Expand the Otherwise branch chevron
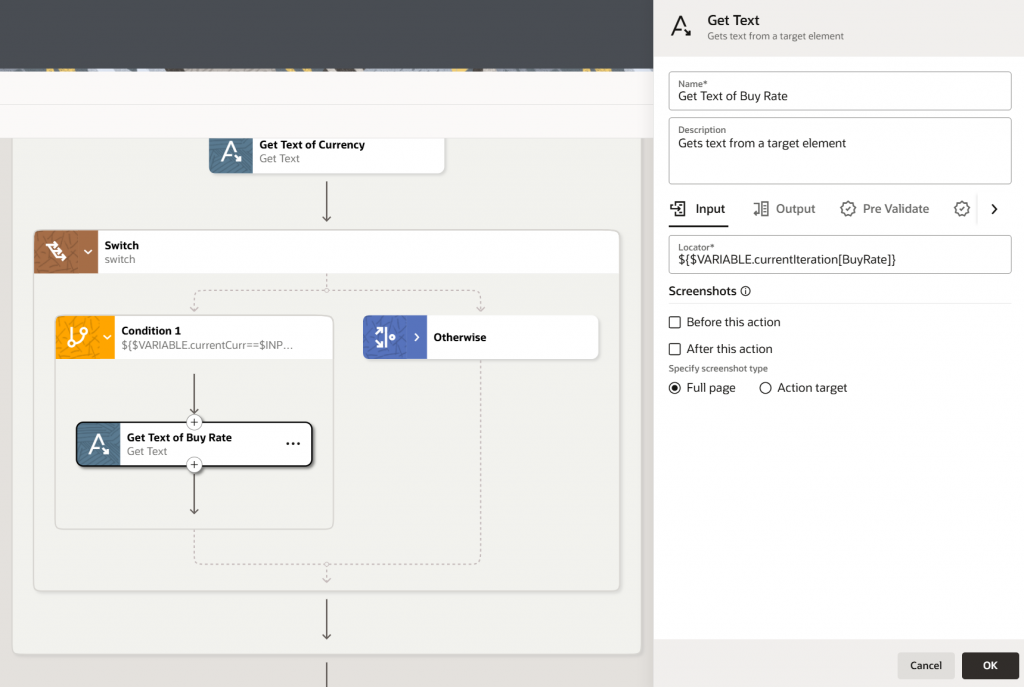This screenshot has height=687, width=1024. point(417,338)
